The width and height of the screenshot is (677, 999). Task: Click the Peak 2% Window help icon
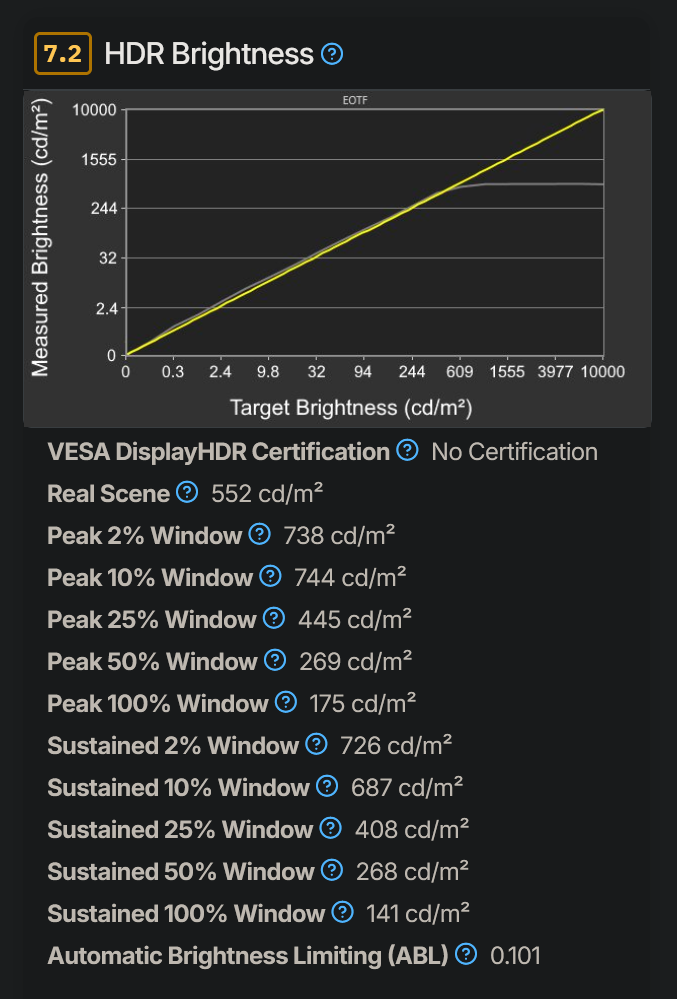259,535
